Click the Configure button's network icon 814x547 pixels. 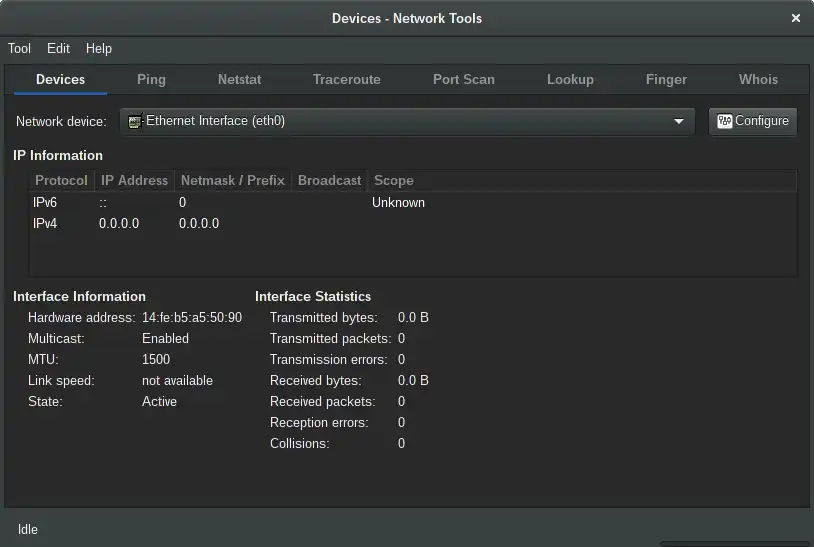(x=725, y=121)
